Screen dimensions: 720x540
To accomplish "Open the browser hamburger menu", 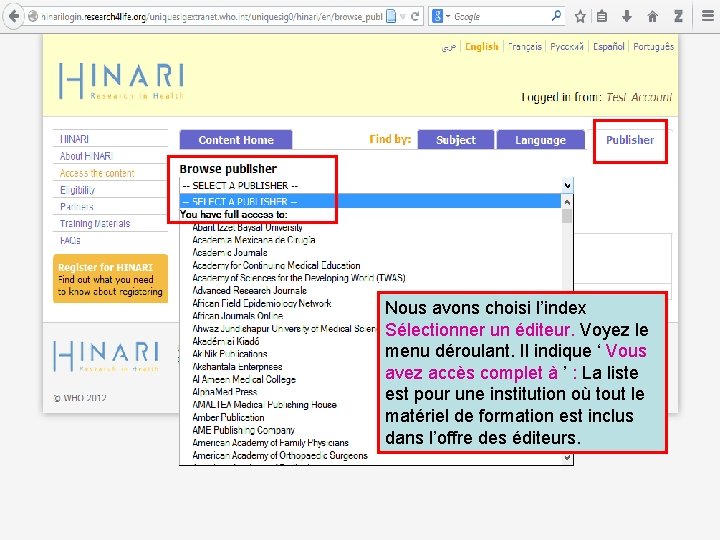I will point(708,17).
